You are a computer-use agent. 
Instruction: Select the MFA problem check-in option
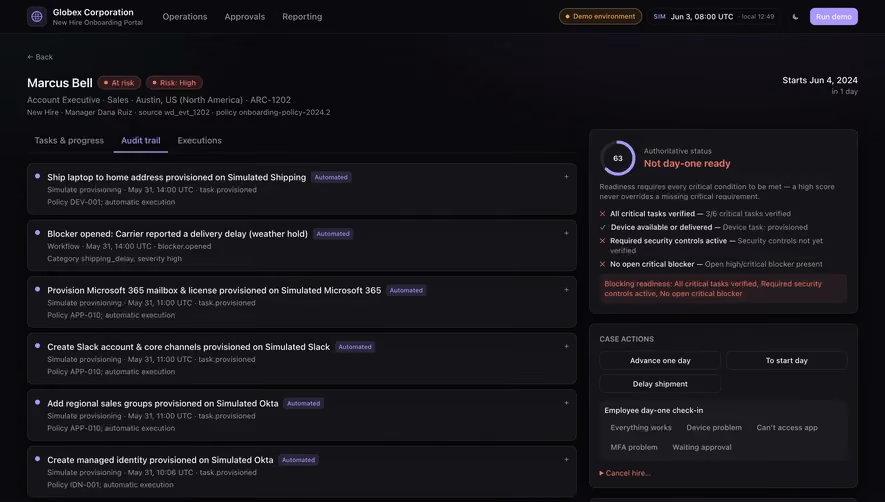pos(634,447)
